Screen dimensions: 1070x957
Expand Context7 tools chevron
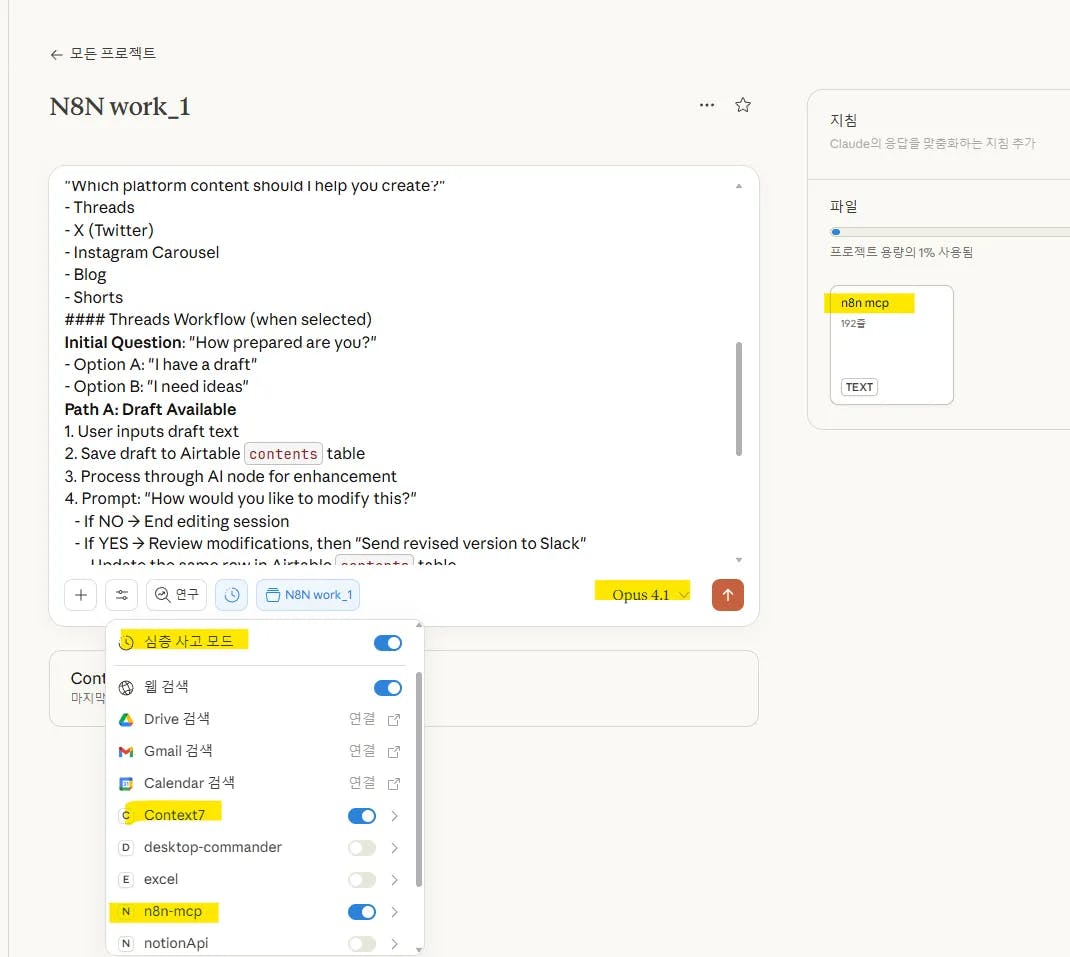click(394, 816)
